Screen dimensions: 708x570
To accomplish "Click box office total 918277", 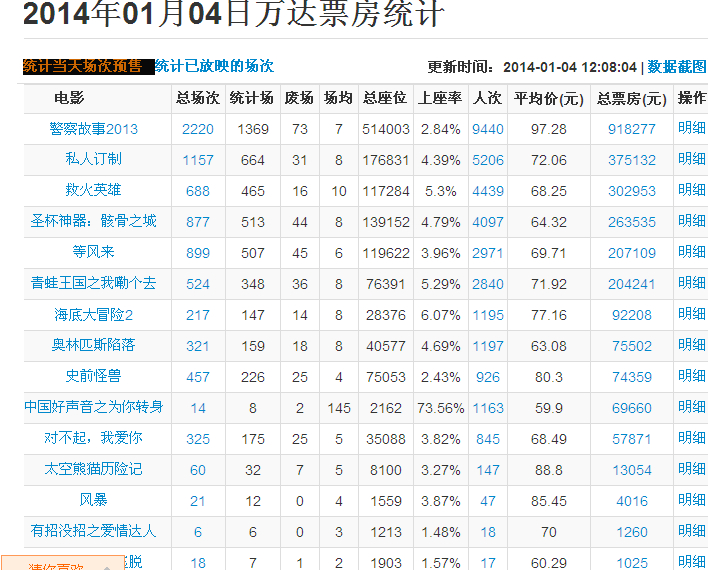I will [632, 129].
